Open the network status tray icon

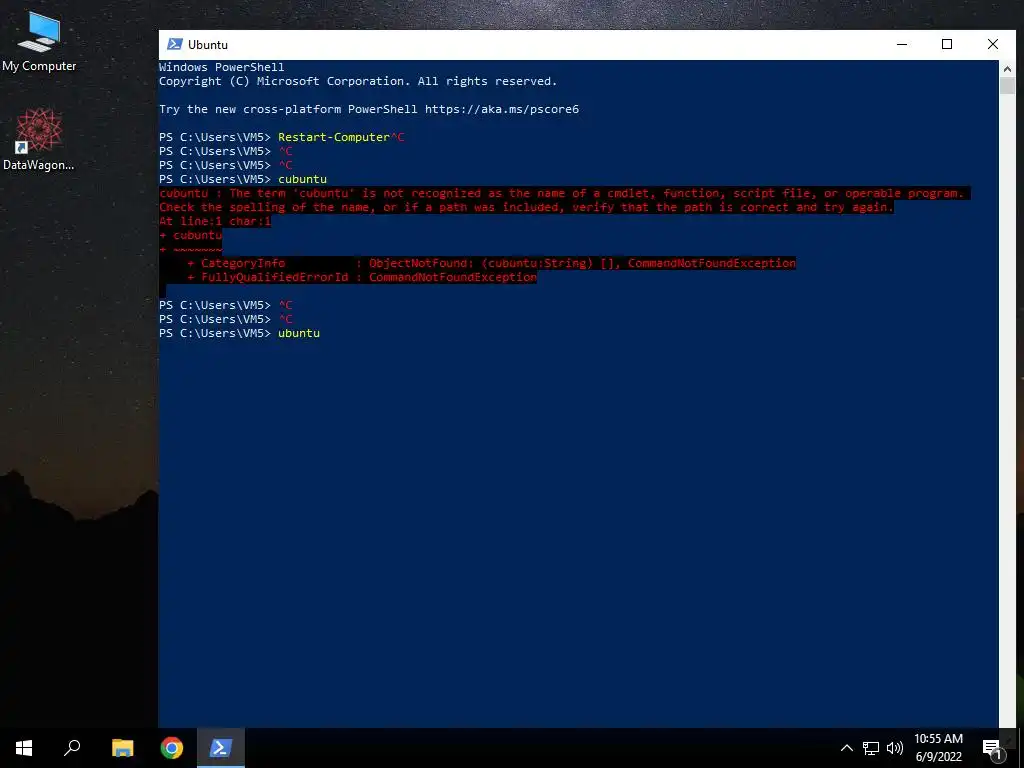coord(871,748)
